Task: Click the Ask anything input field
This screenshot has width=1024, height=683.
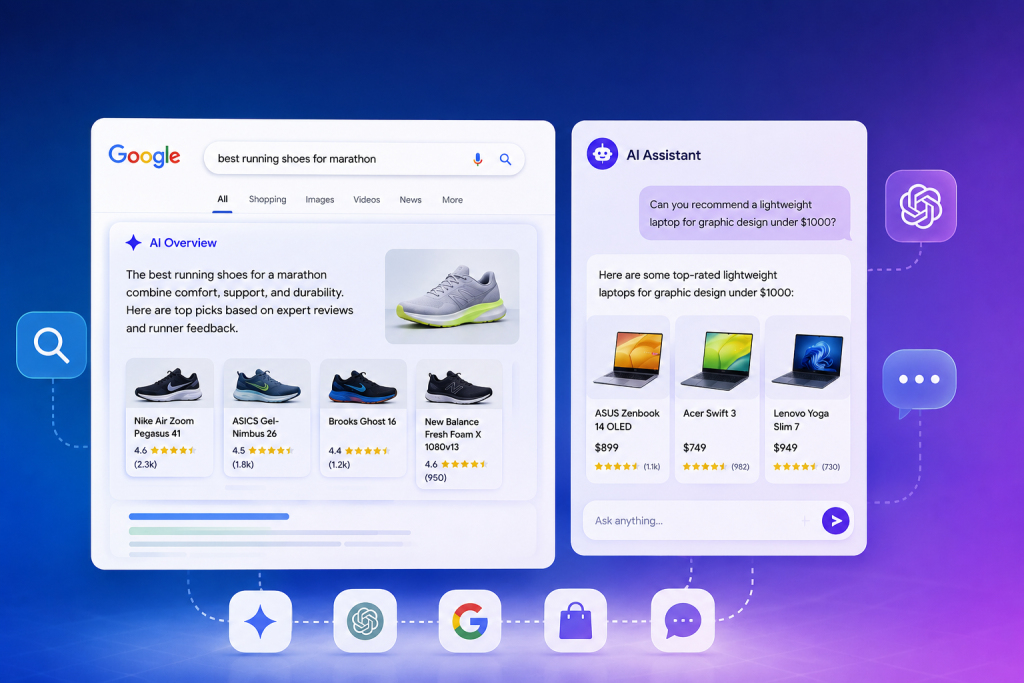Action: click(x=718, y=520)
